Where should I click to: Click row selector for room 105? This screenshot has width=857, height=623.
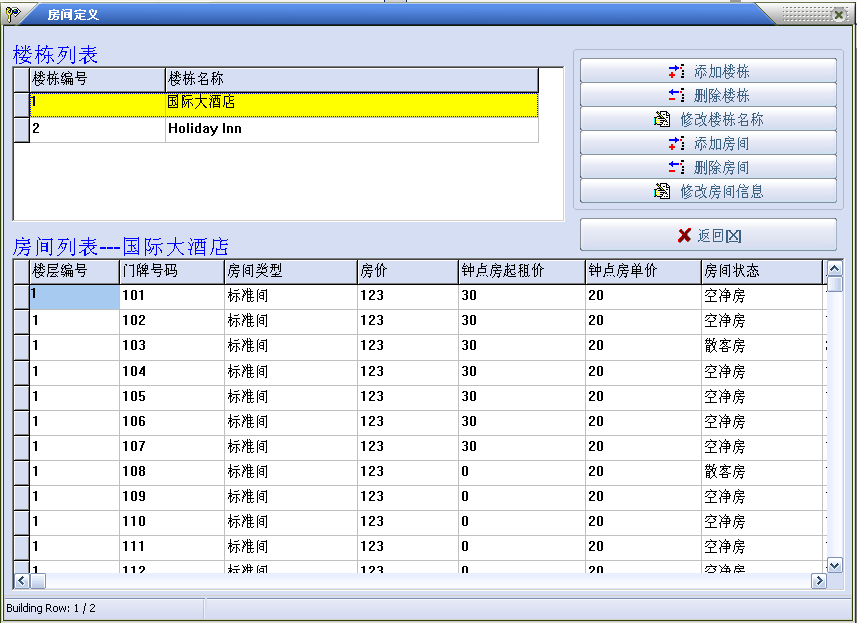click(x=21, y=397)
